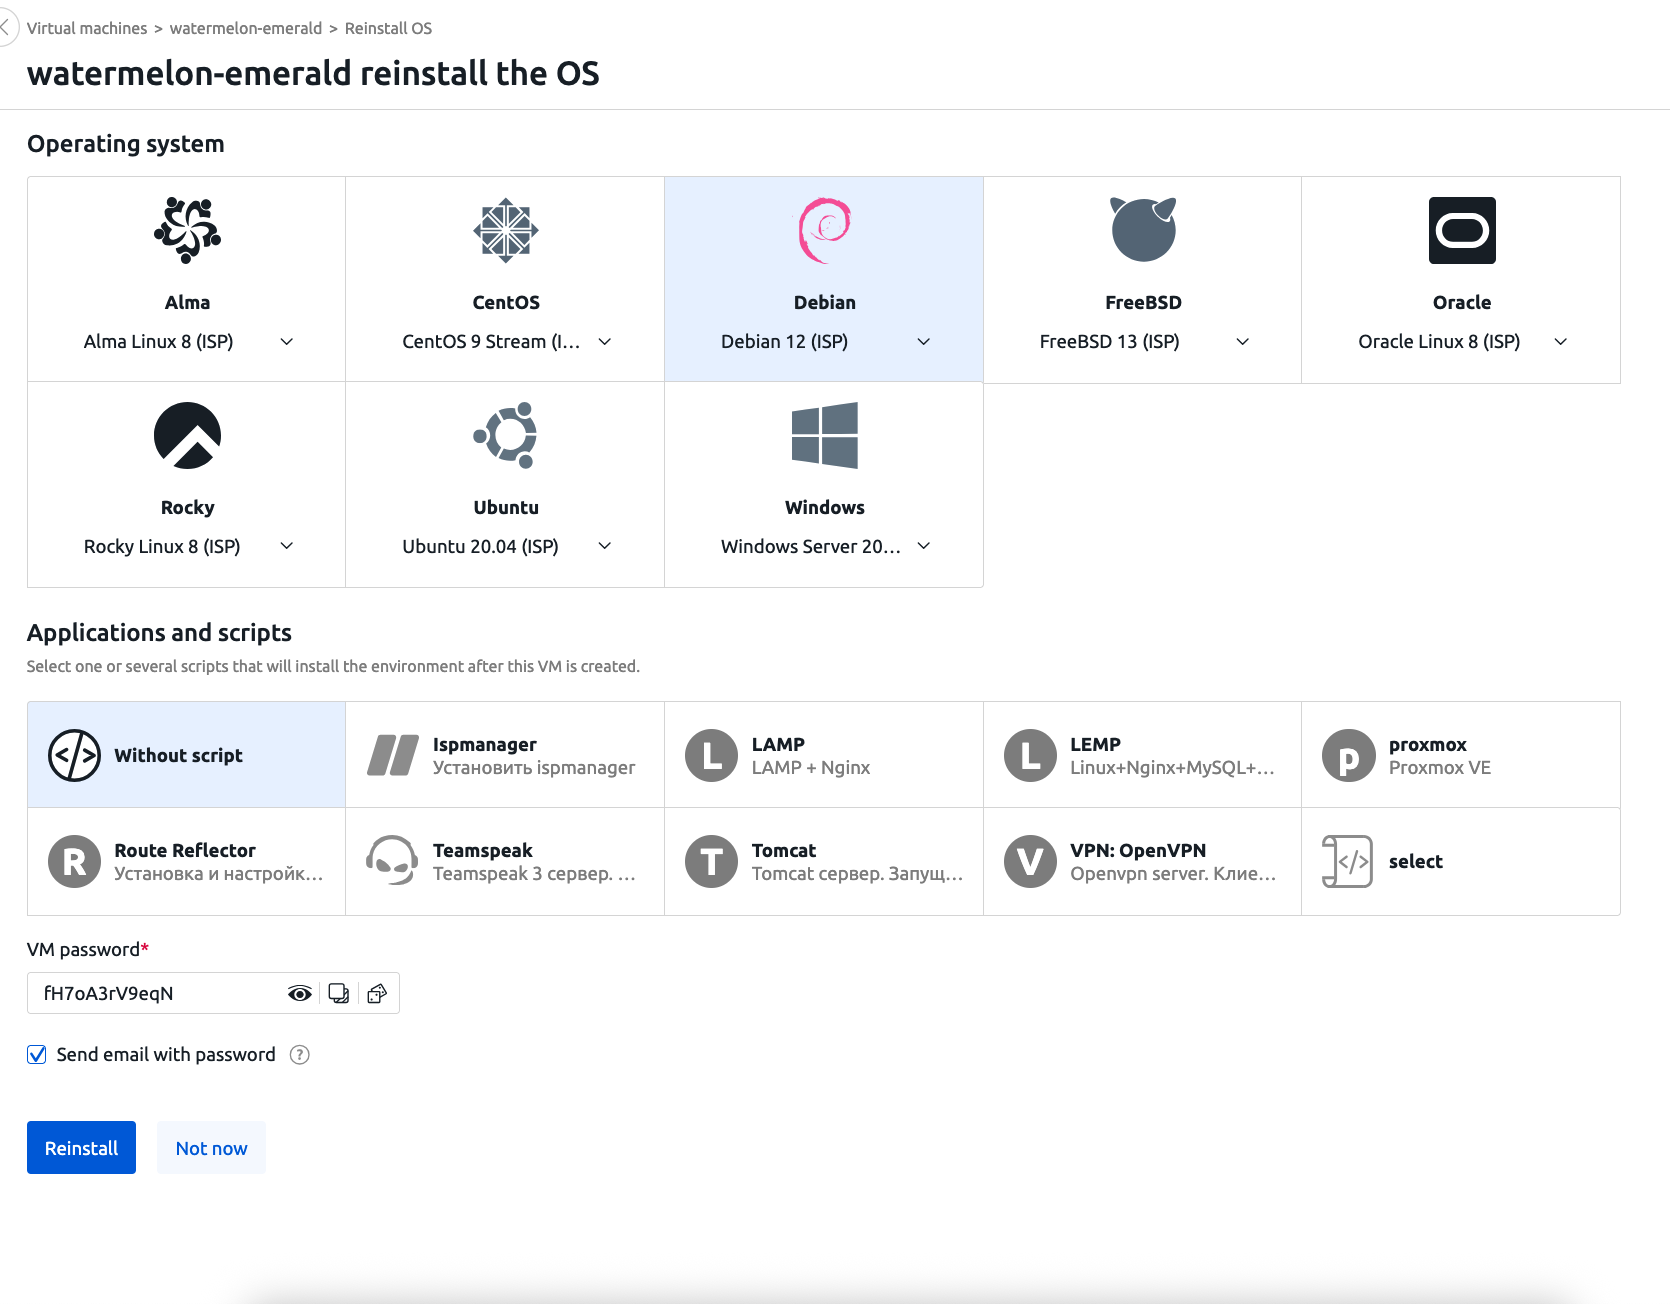Image resolution: width=1670 pixels, height=1304 pixels.
Task: Click the Route Reflector R icon
Action: 74,861
